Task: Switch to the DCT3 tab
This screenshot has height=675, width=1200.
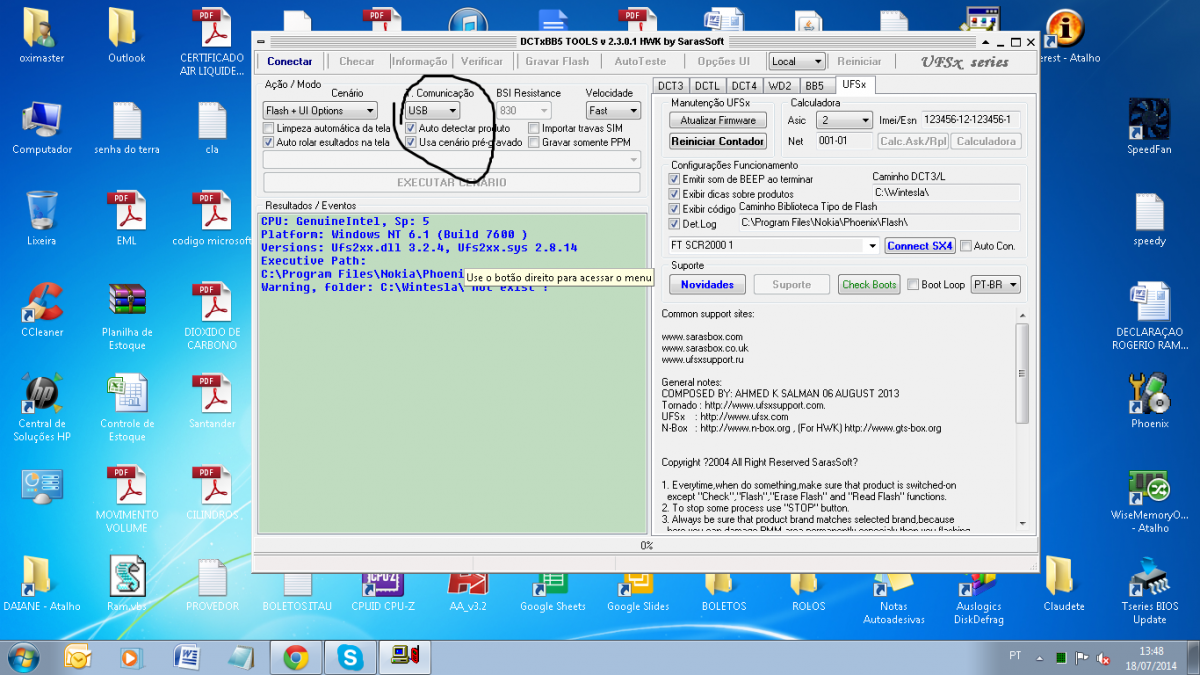Action: click(671, 86)
